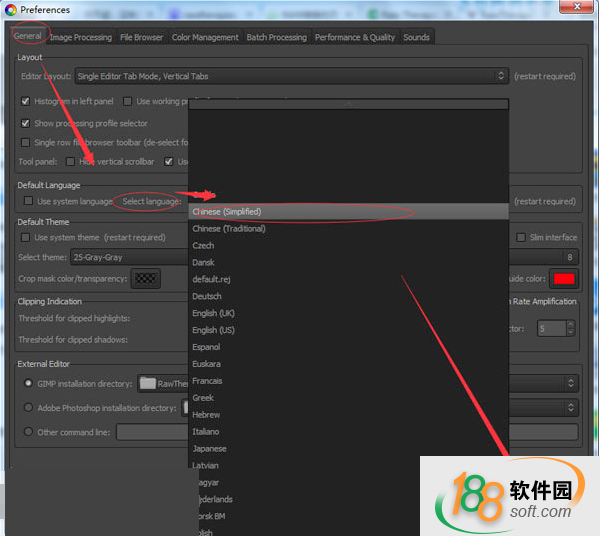Click the folder icon for GIMP directory

coord(147,383)
